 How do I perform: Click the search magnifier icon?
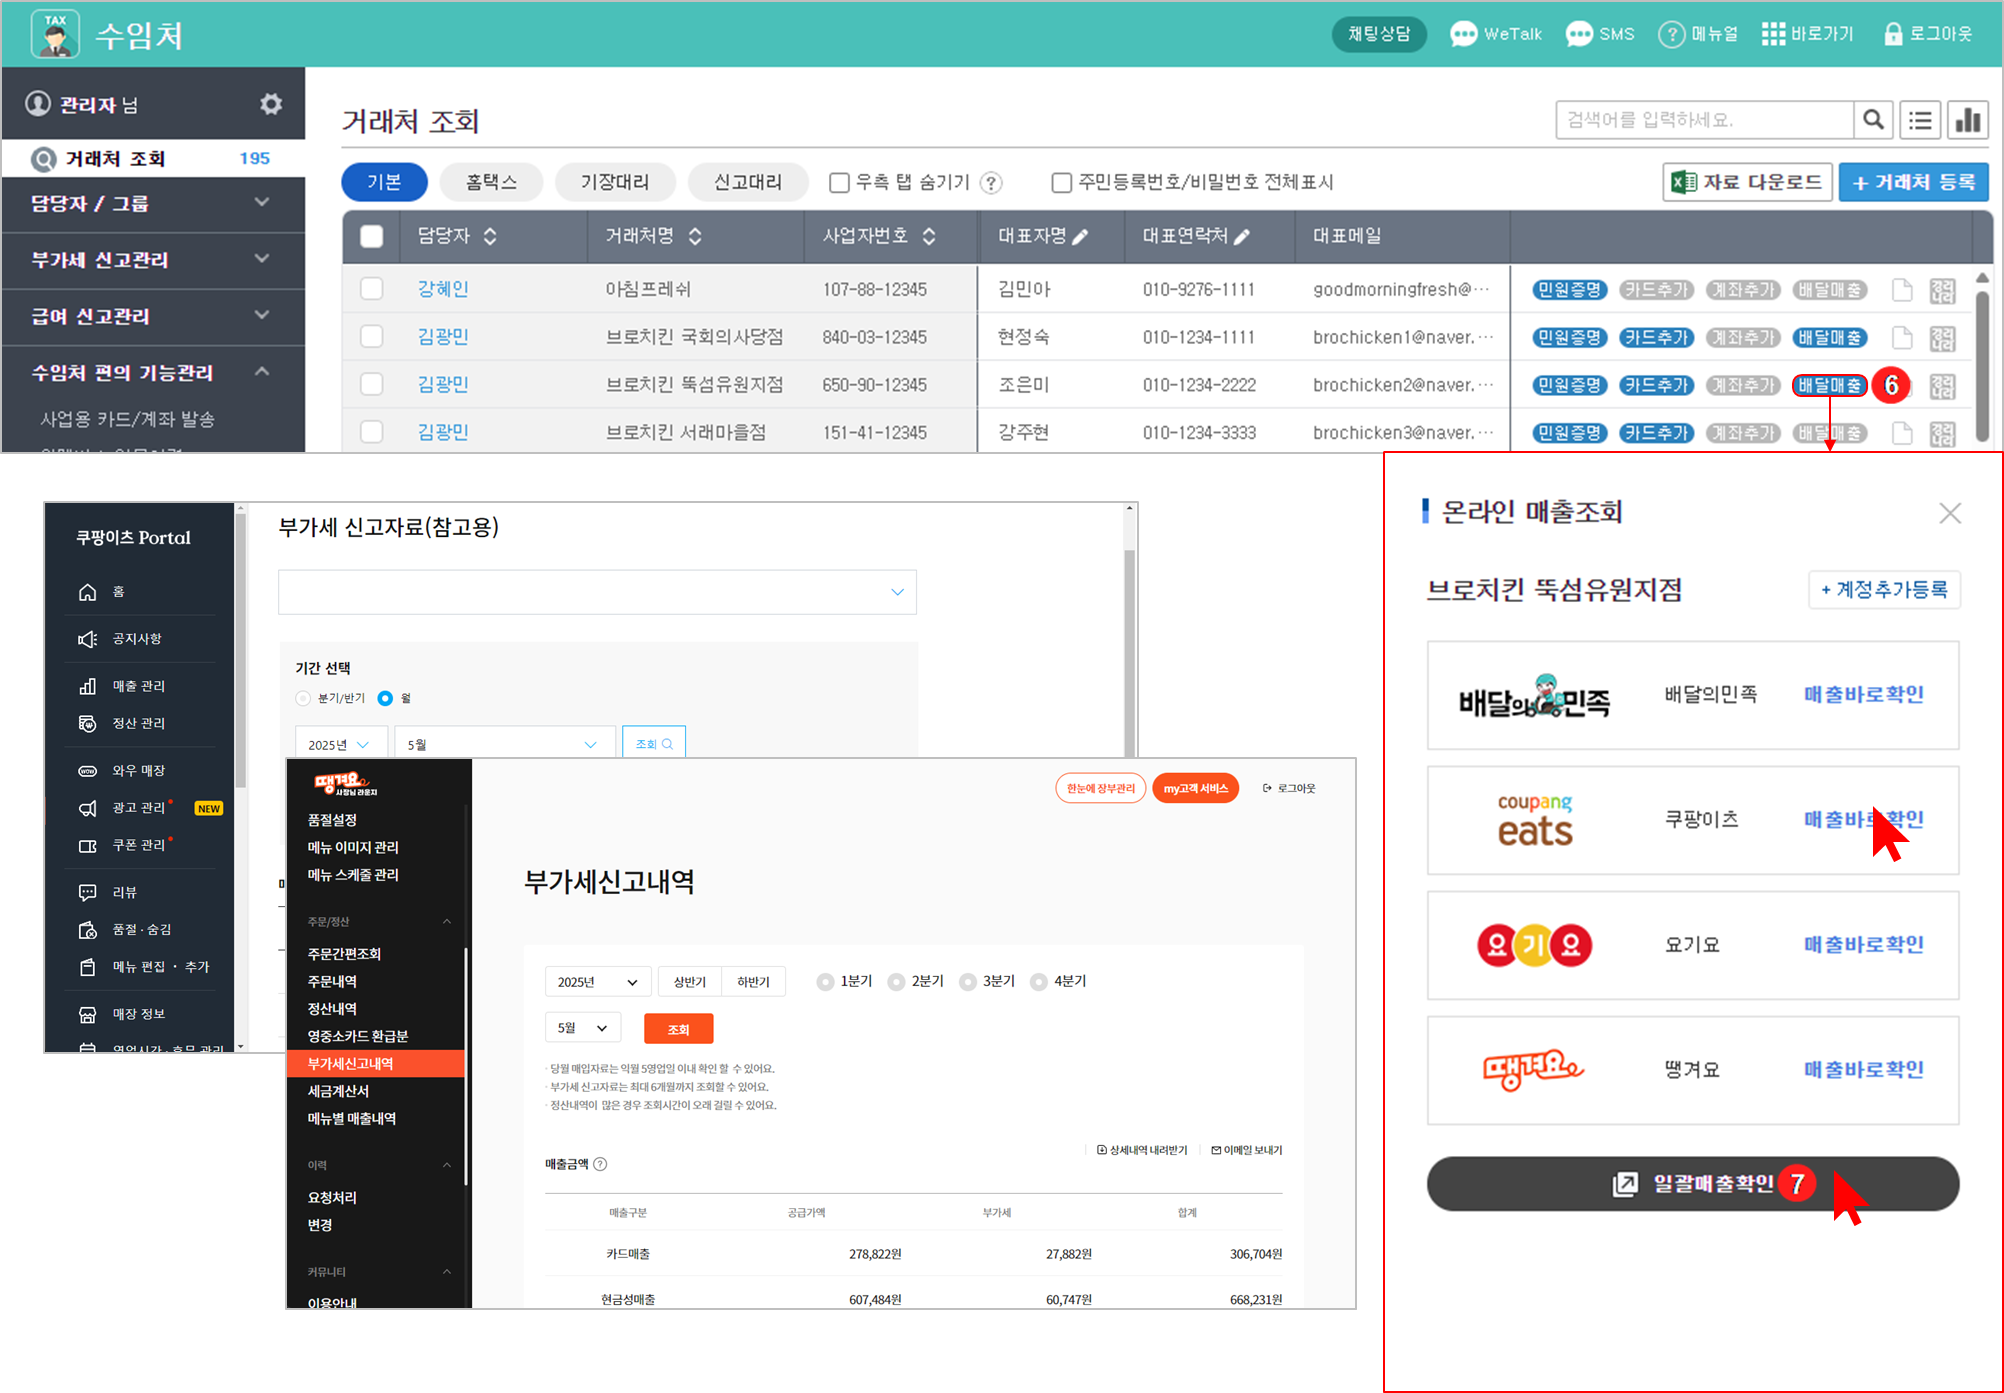coord(1873,120)
